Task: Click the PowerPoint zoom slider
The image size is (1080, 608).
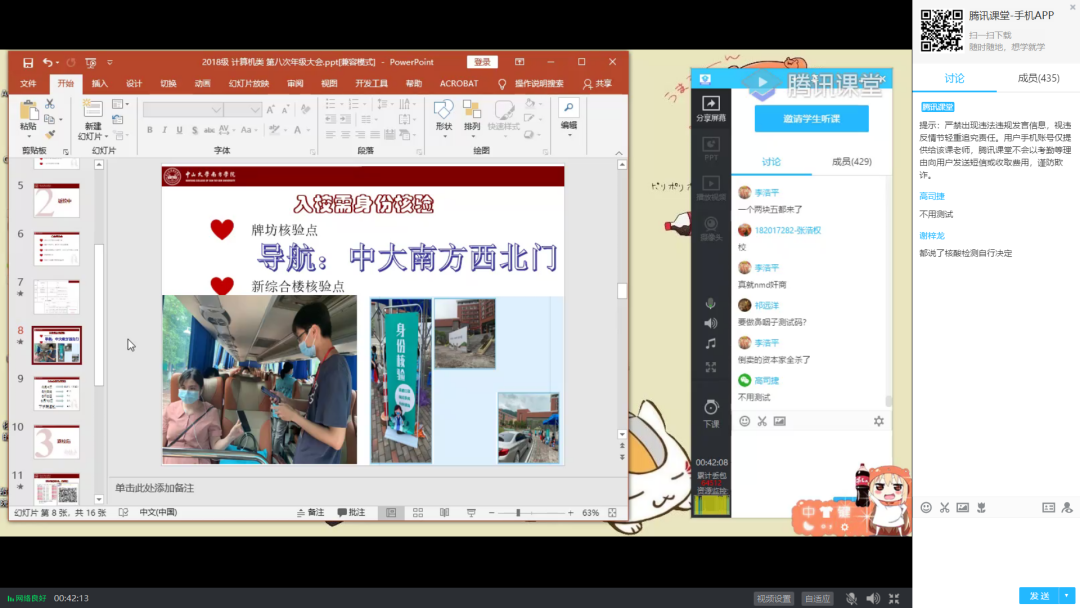Action: (x=518, y=513)
